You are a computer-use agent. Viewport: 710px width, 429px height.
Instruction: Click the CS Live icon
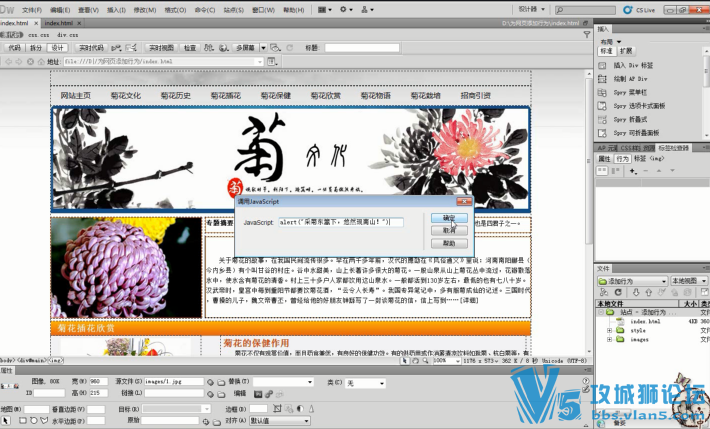click(628, 10)
